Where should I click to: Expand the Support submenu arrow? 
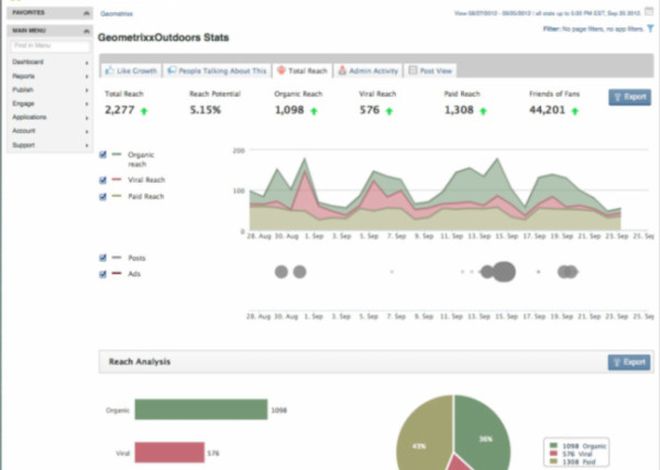click(87, 145)
